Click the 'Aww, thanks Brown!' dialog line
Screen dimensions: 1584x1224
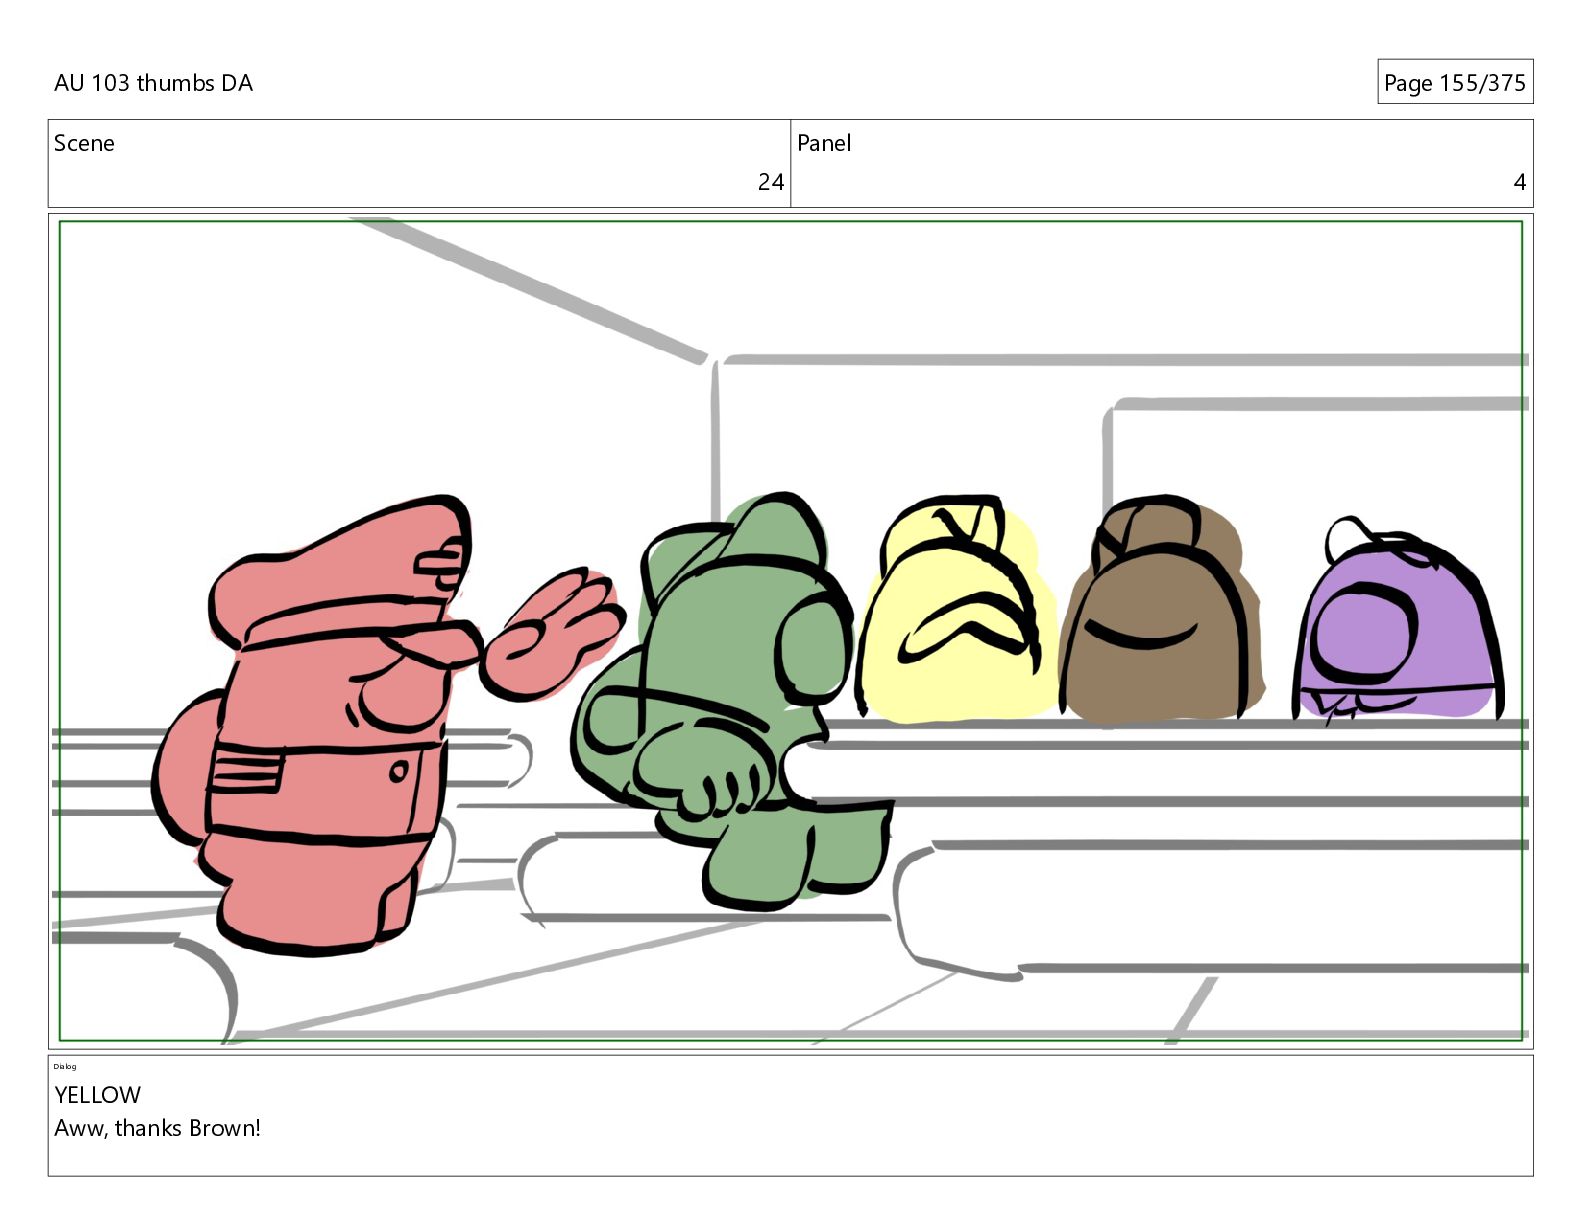pyautogui.click(x=157, y=1128)
